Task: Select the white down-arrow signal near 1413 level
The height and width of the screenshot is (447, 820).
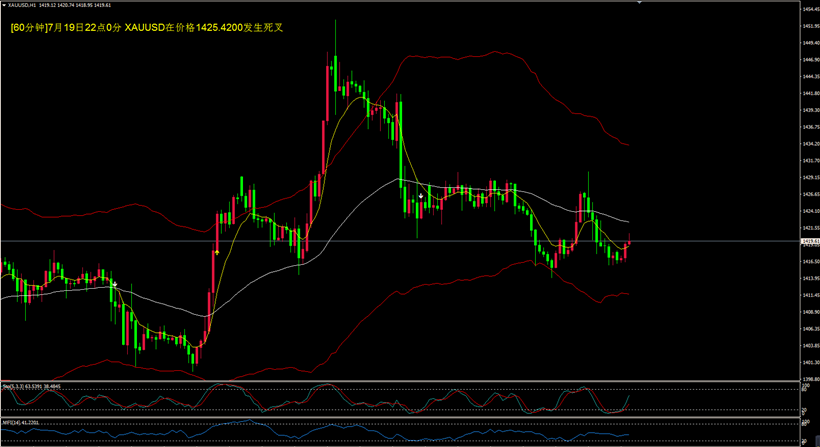Action: coord(115,284)
